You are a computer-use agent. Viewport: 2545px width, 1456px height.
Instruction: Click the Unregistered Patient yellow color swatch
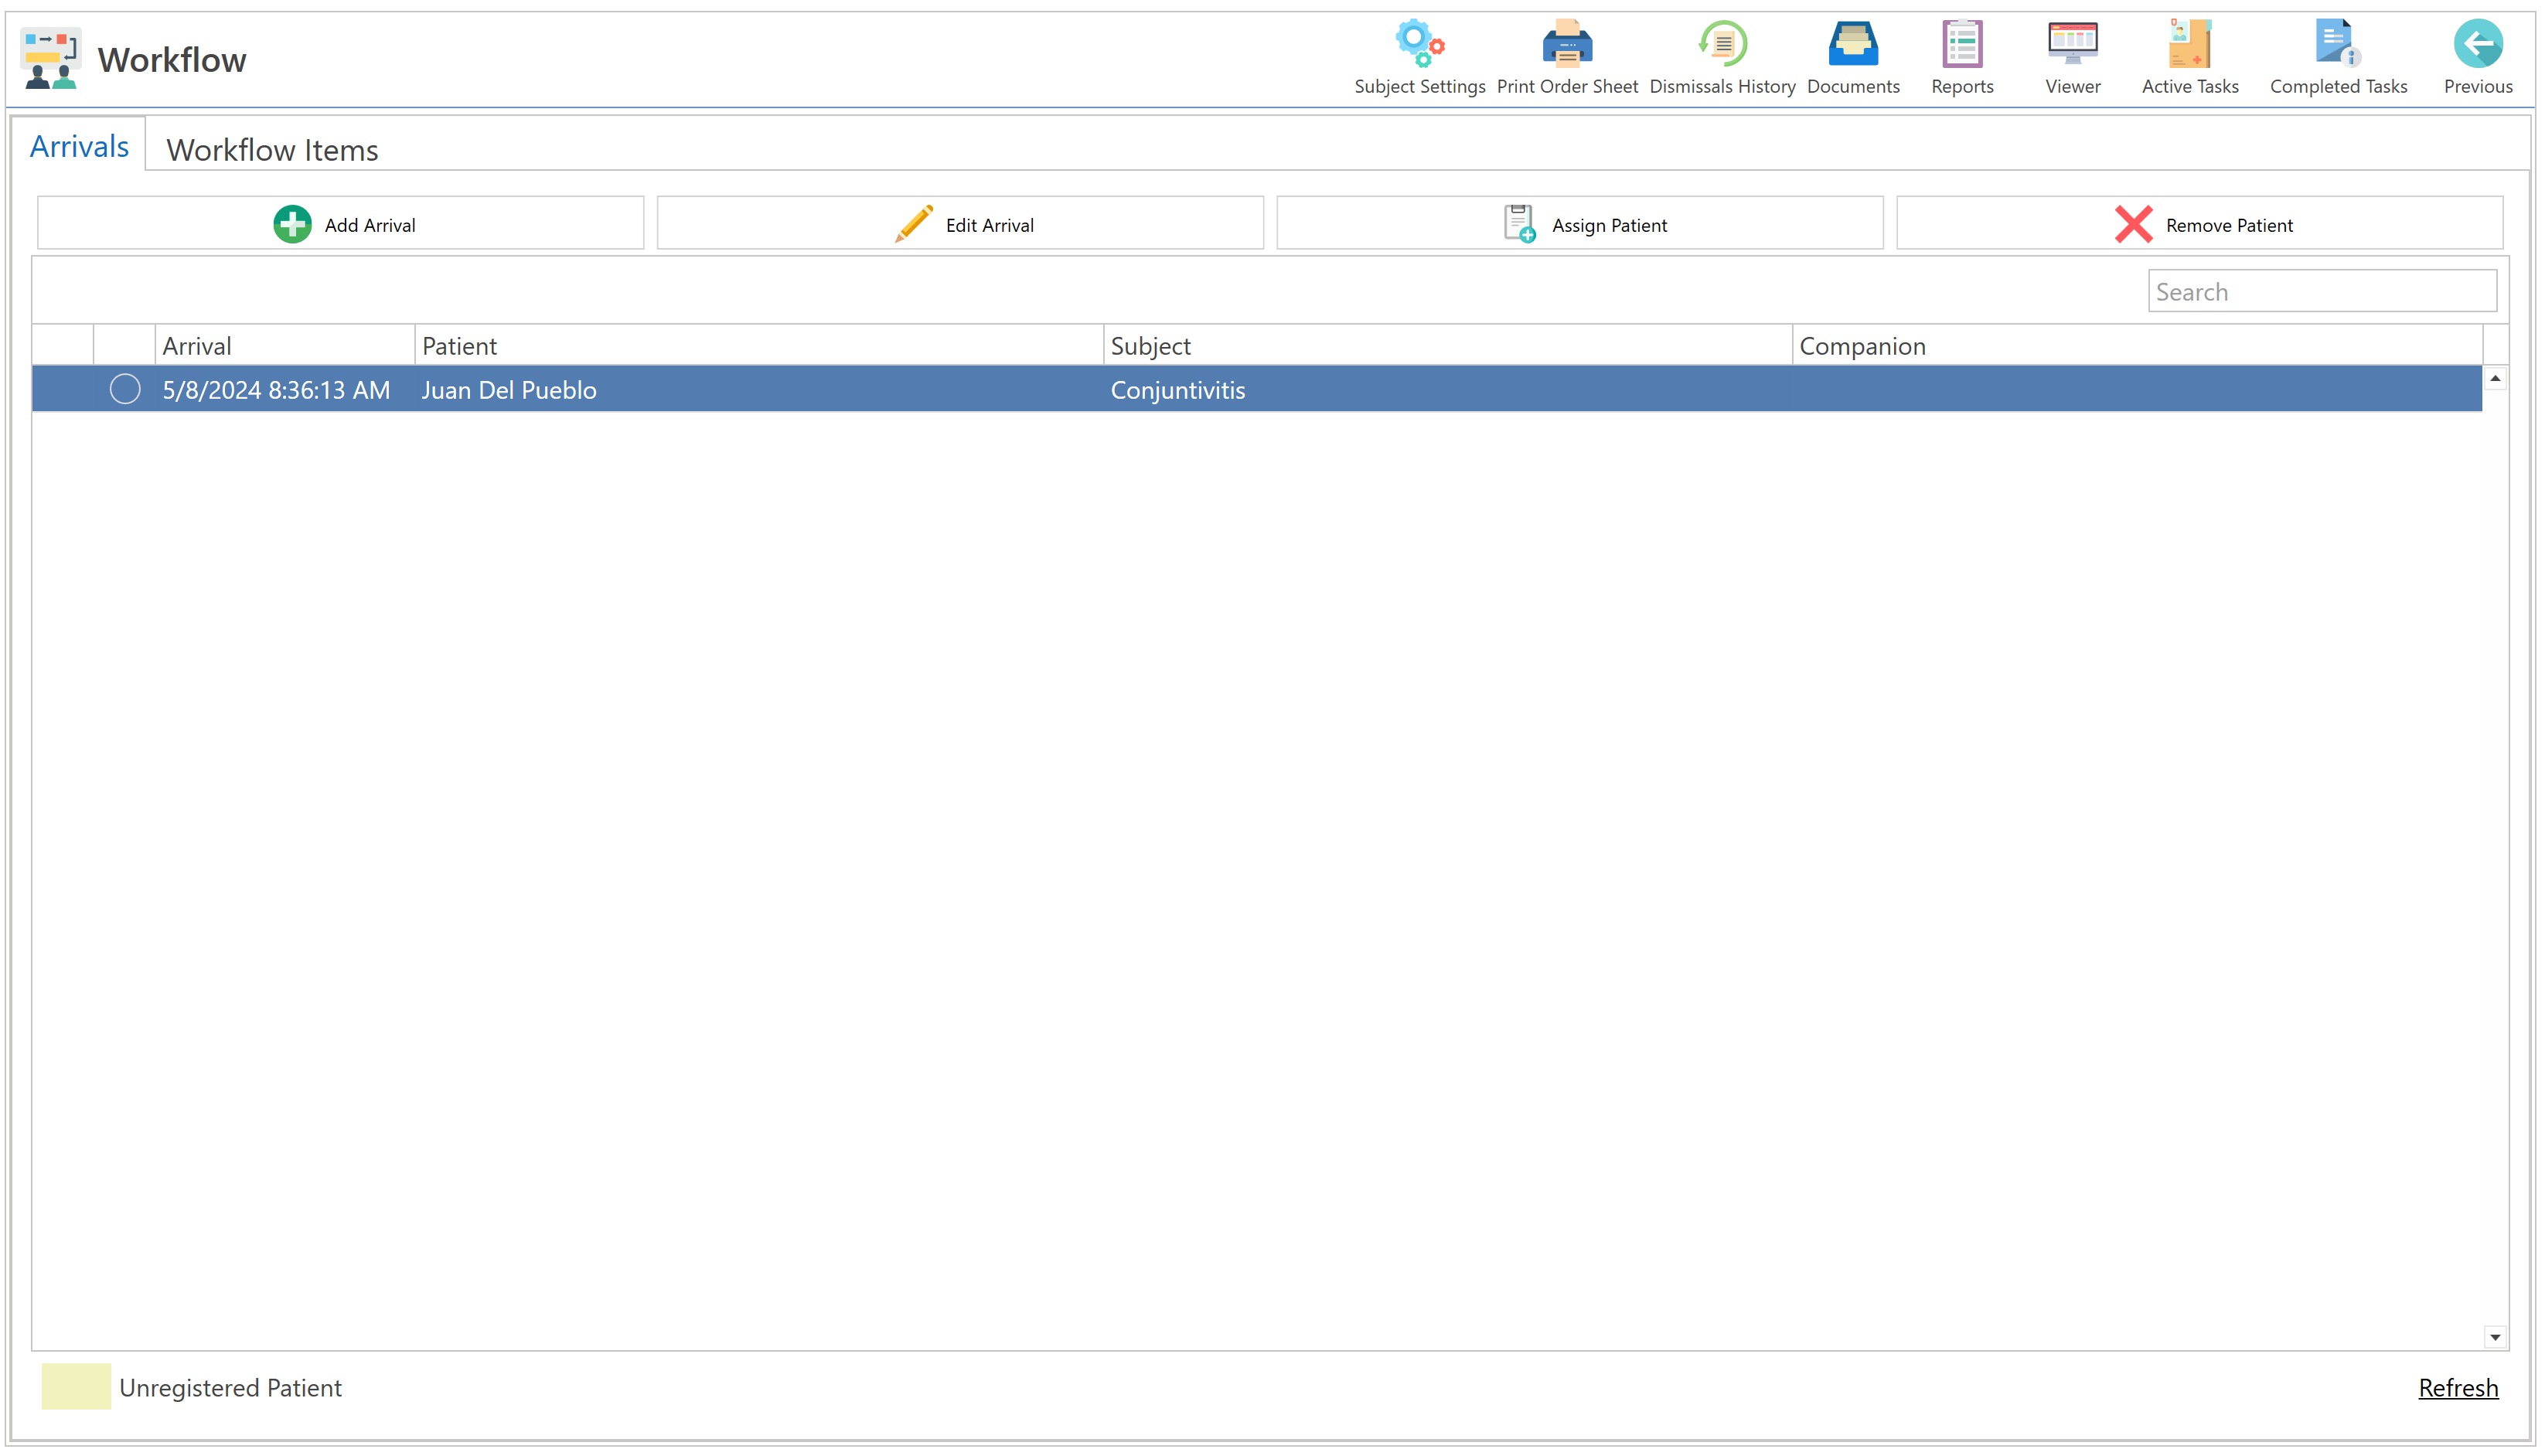(x=76, y=1387)
